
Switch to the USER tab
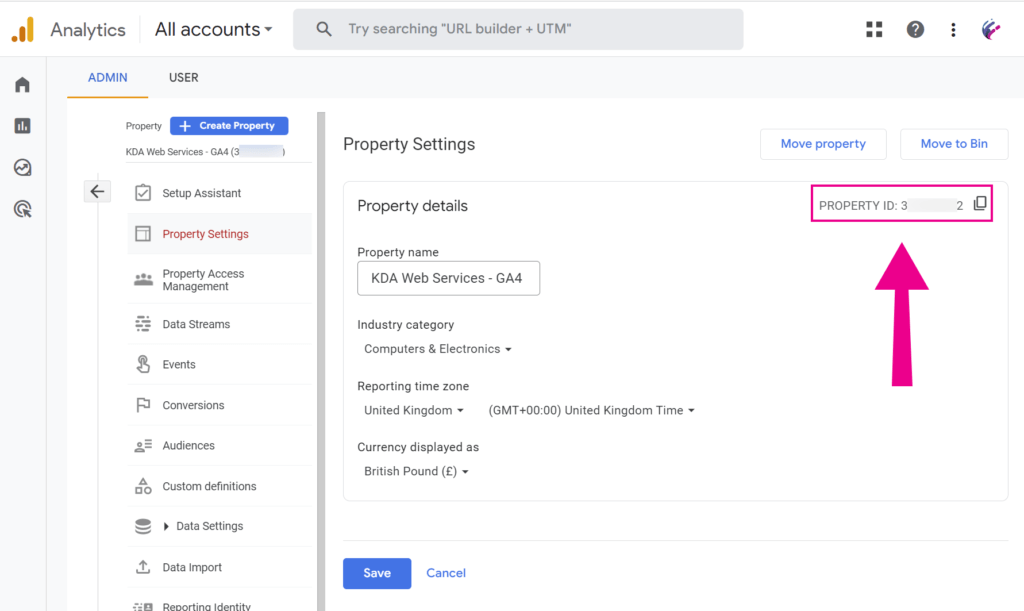click(184, 78)
